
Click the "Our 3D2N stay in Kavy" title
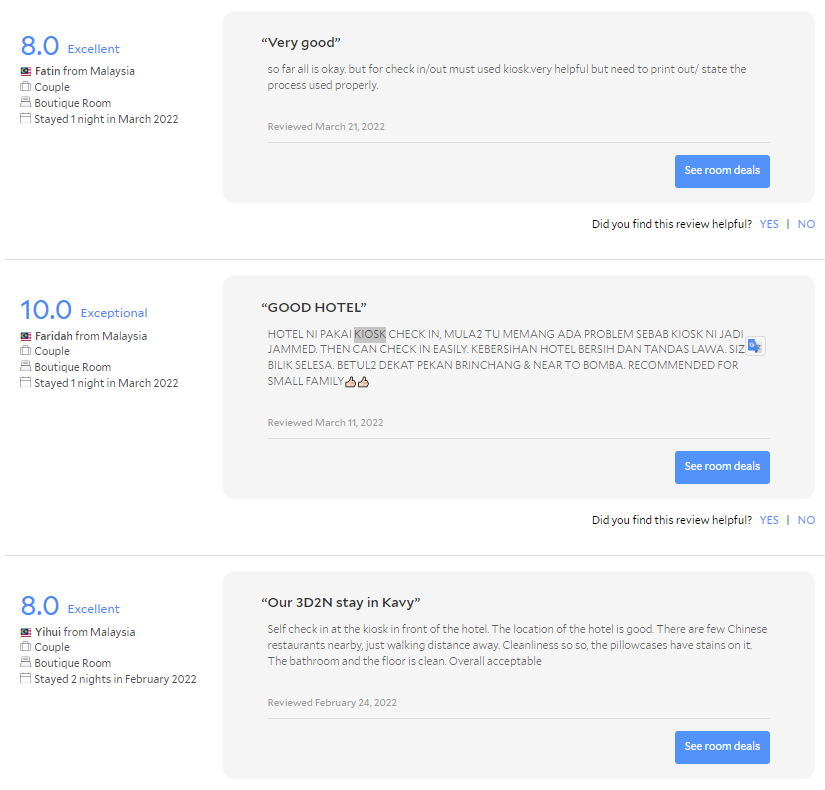(x=340, y=603)
